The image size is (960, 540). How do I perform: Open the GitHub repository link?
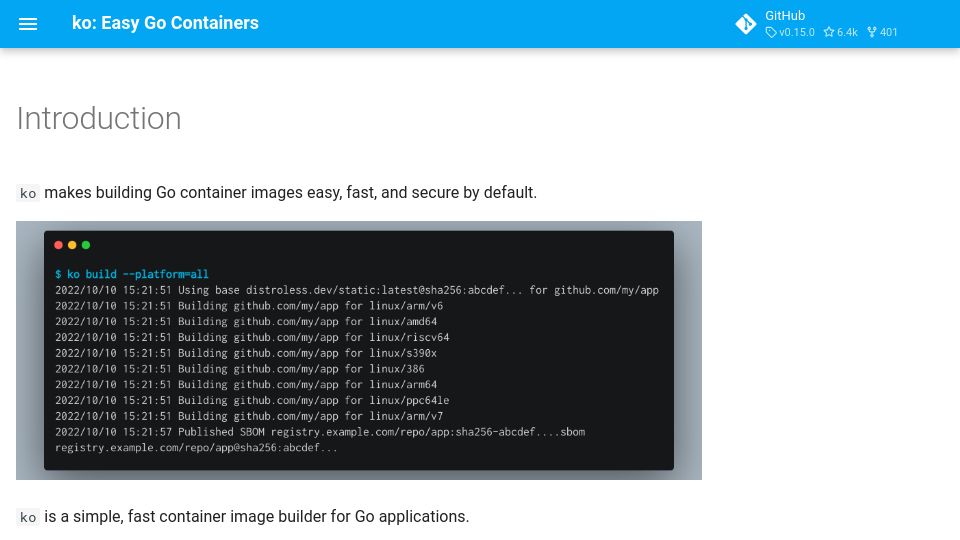[819, 24]
